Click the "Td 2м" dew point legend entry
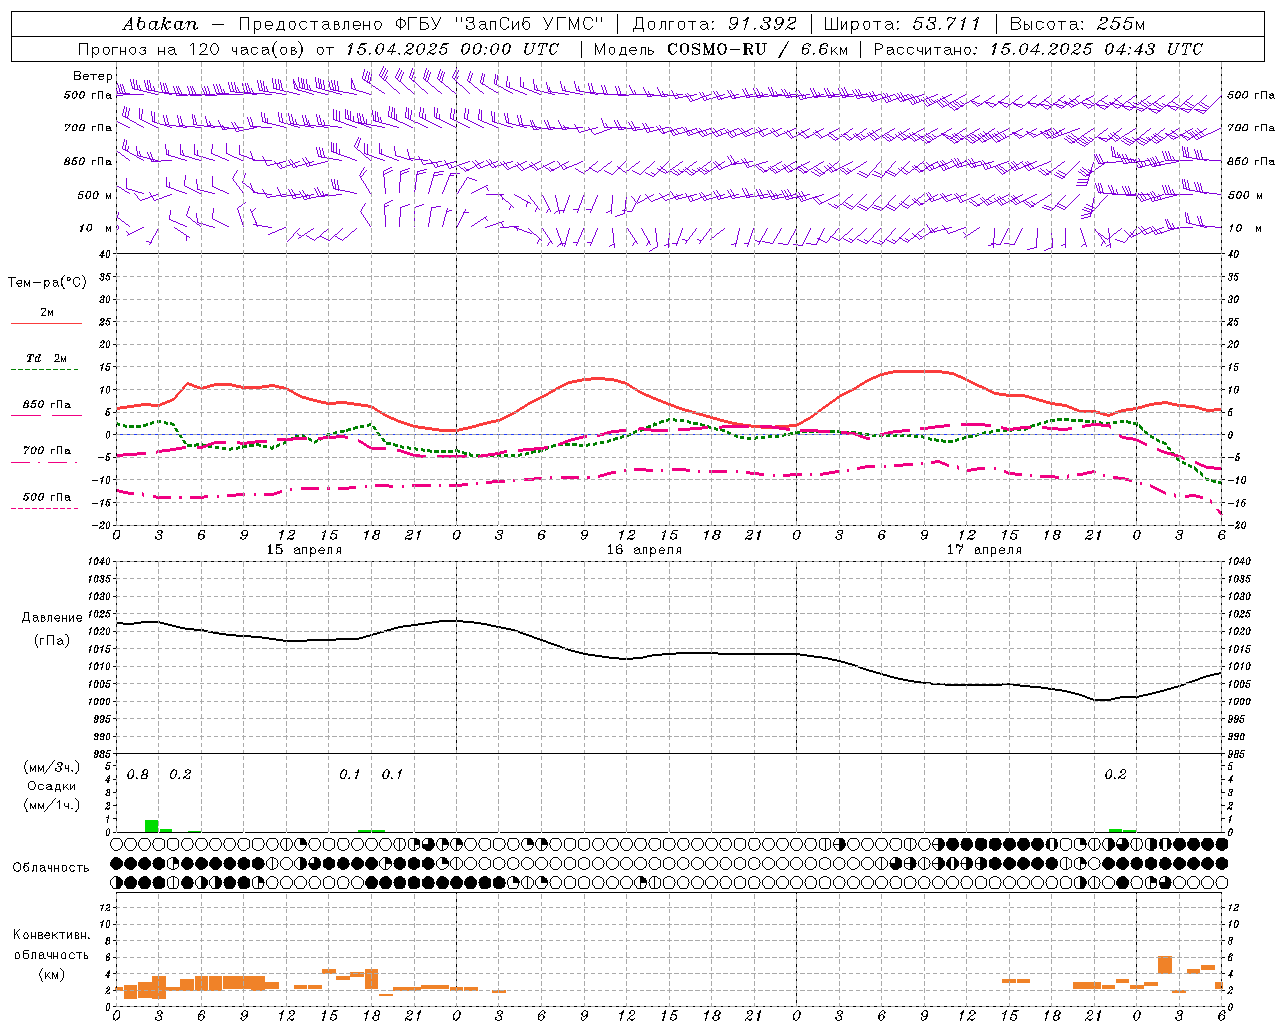Screen dimensions: 1280x1024 [47, 358]
